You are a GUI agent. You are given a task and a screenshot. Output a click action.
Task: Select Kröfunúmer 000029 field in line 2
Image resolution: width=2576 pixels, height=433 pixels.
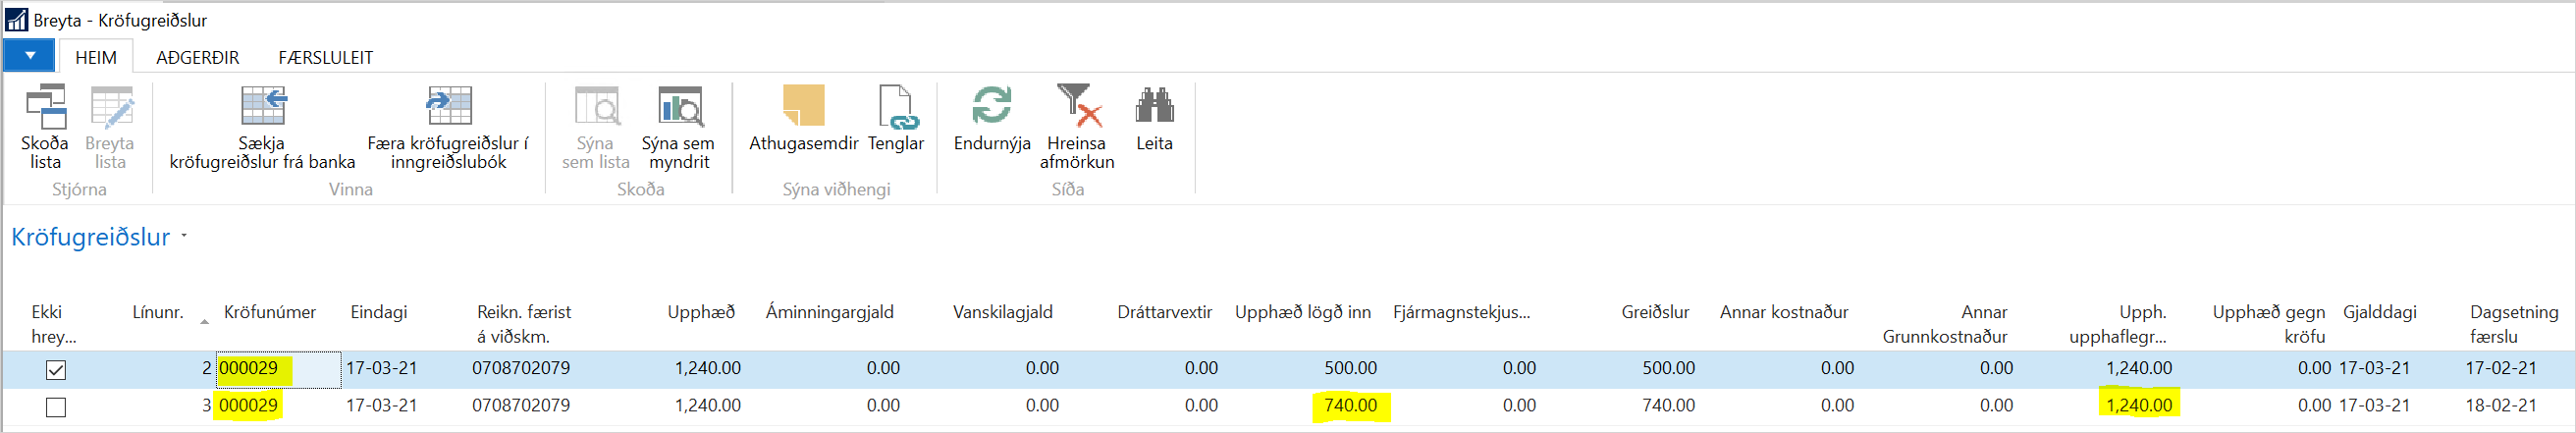click(x=250, y=368)
